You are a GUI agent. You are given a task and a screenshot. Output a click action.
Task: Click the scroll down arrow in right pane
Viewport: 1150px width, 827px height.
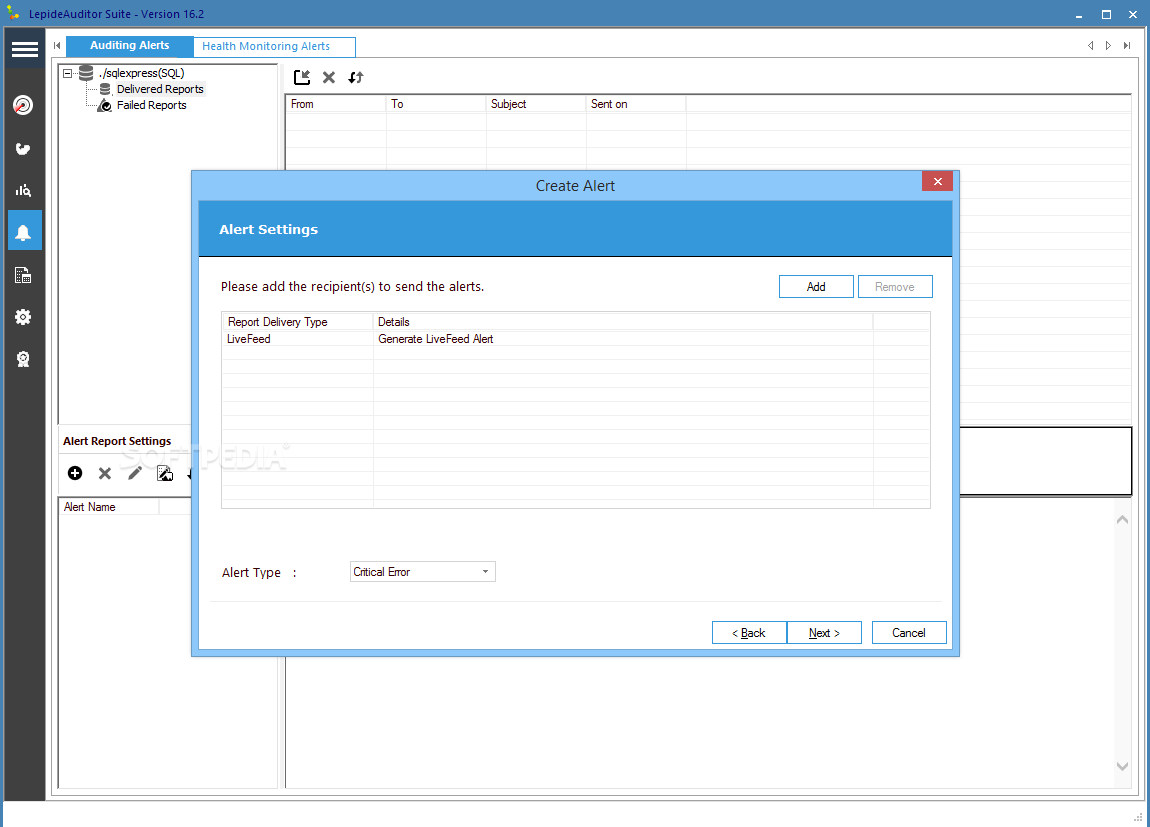[x=1122, y=766]
